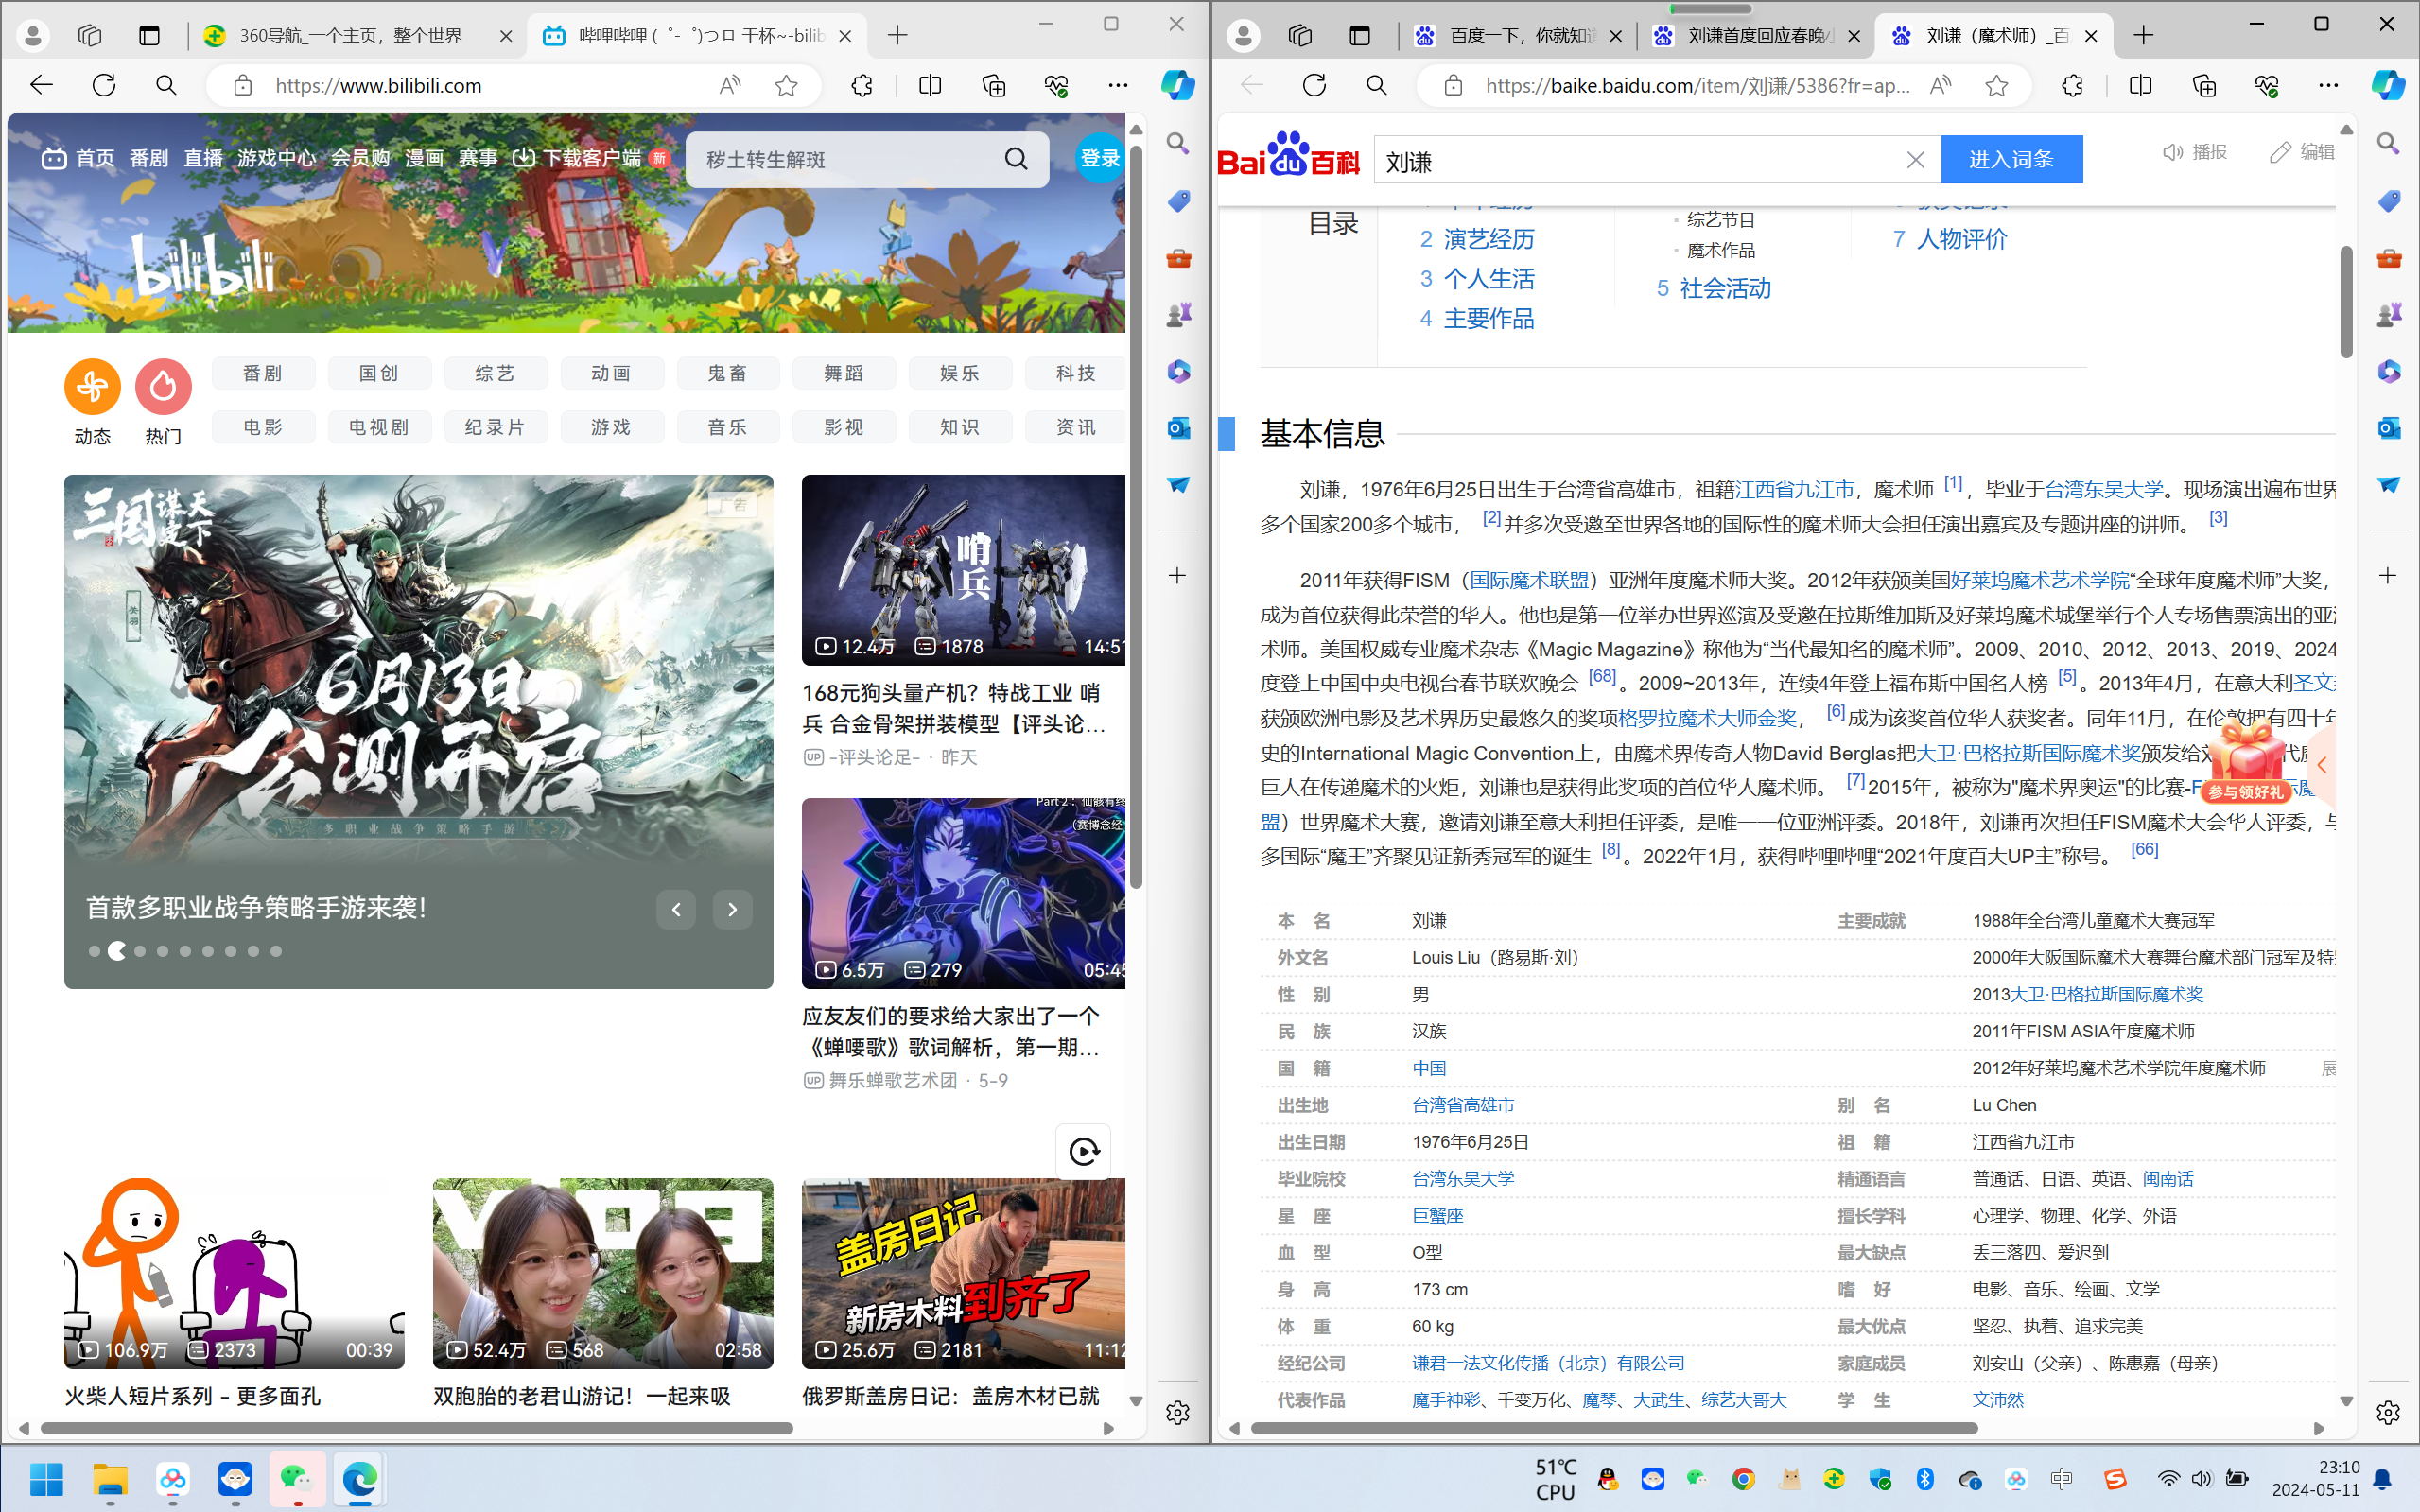This screenshot has width=2420, height=1512.
Task: Click volume icon in system tray
Action: pyautogui.click(x=2202, y=1479)
